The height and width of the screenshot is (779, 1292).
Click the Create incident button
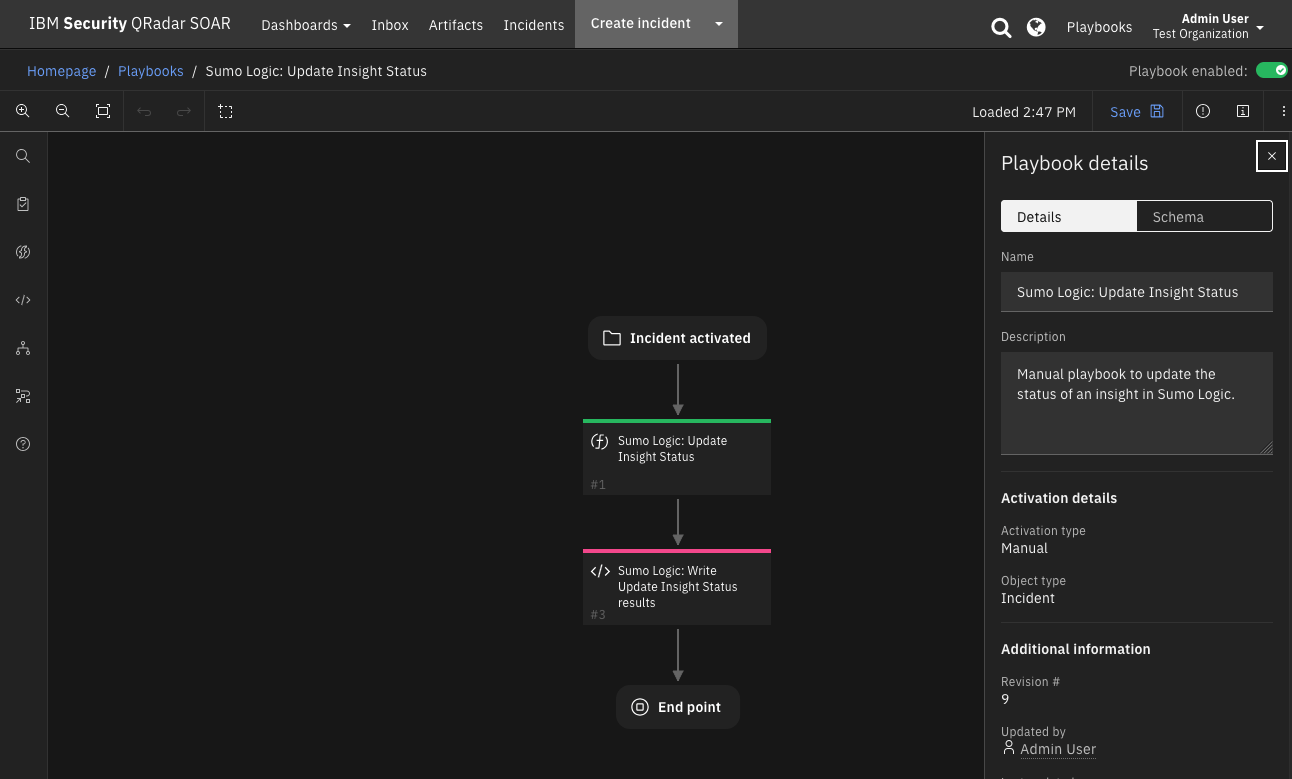pyautogui.click(x=641, y=24)
